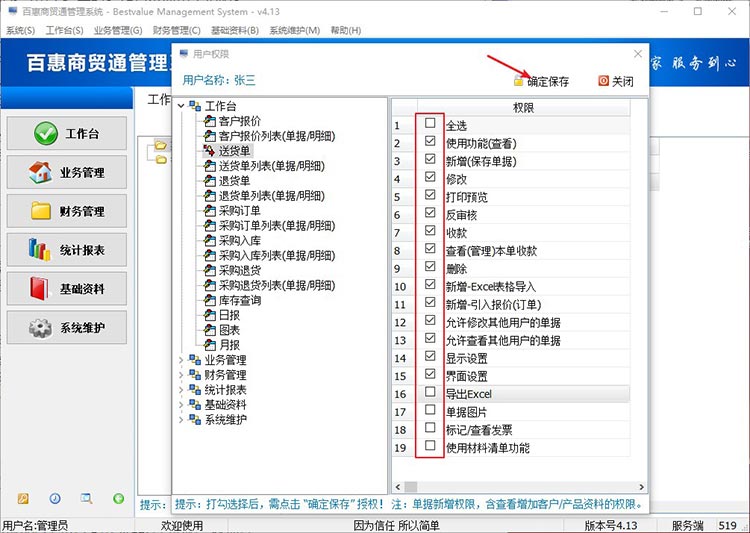Enable 使用材料清单功能 checkbox
Viewport: 750px width, 533px height.
pos(430,445)
